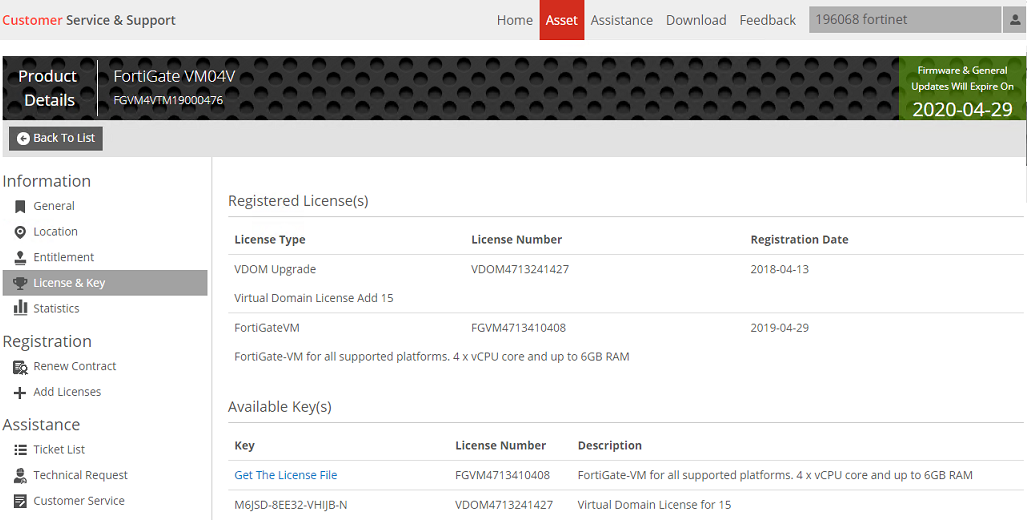This screenshot has height=520, width=1027.
Task: Click the user profile icon
Action: [x=1014, y=20]
